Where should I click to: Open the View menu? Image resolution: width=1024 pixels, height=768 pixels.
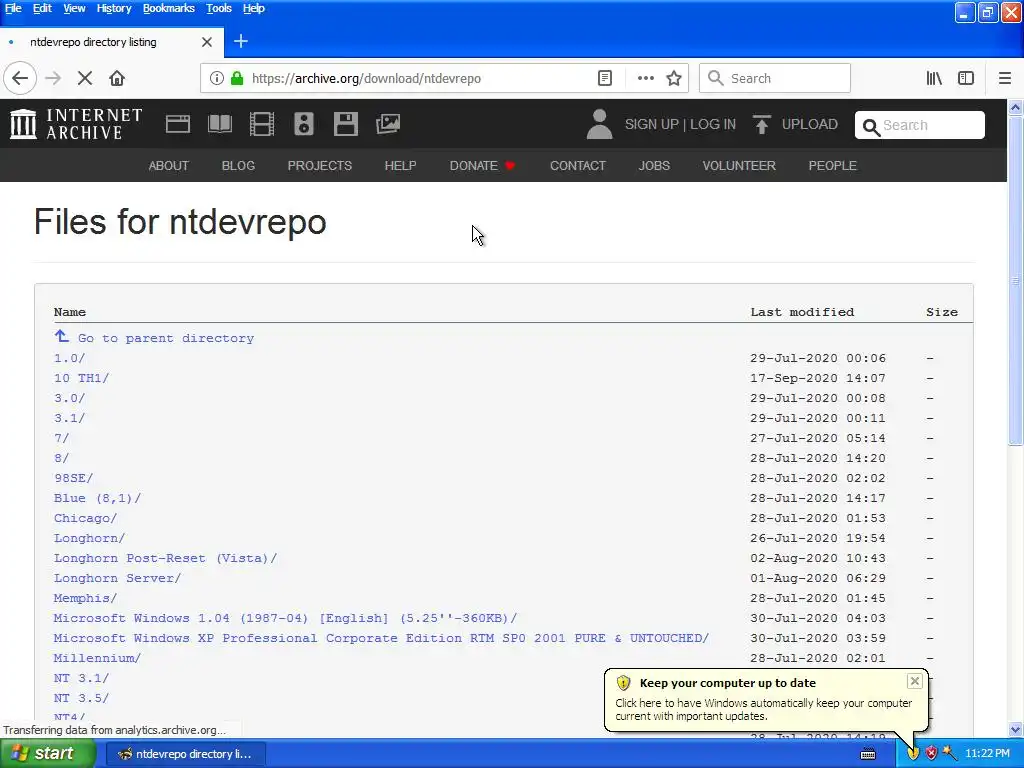[x=74, y=8]
